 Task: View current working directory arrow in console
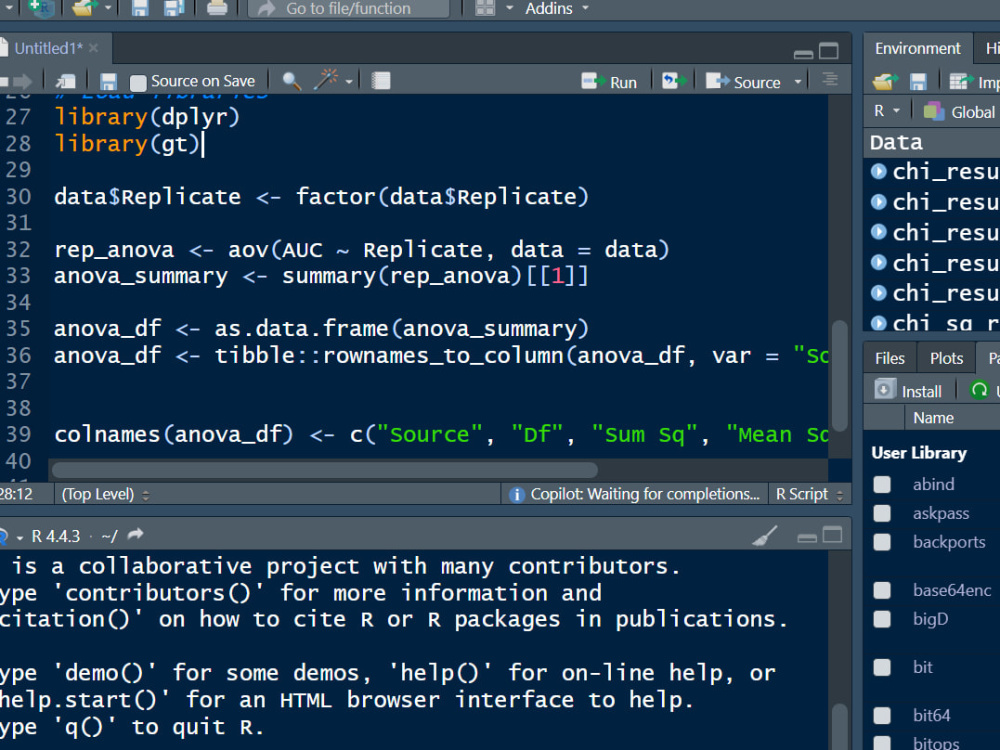135,534
